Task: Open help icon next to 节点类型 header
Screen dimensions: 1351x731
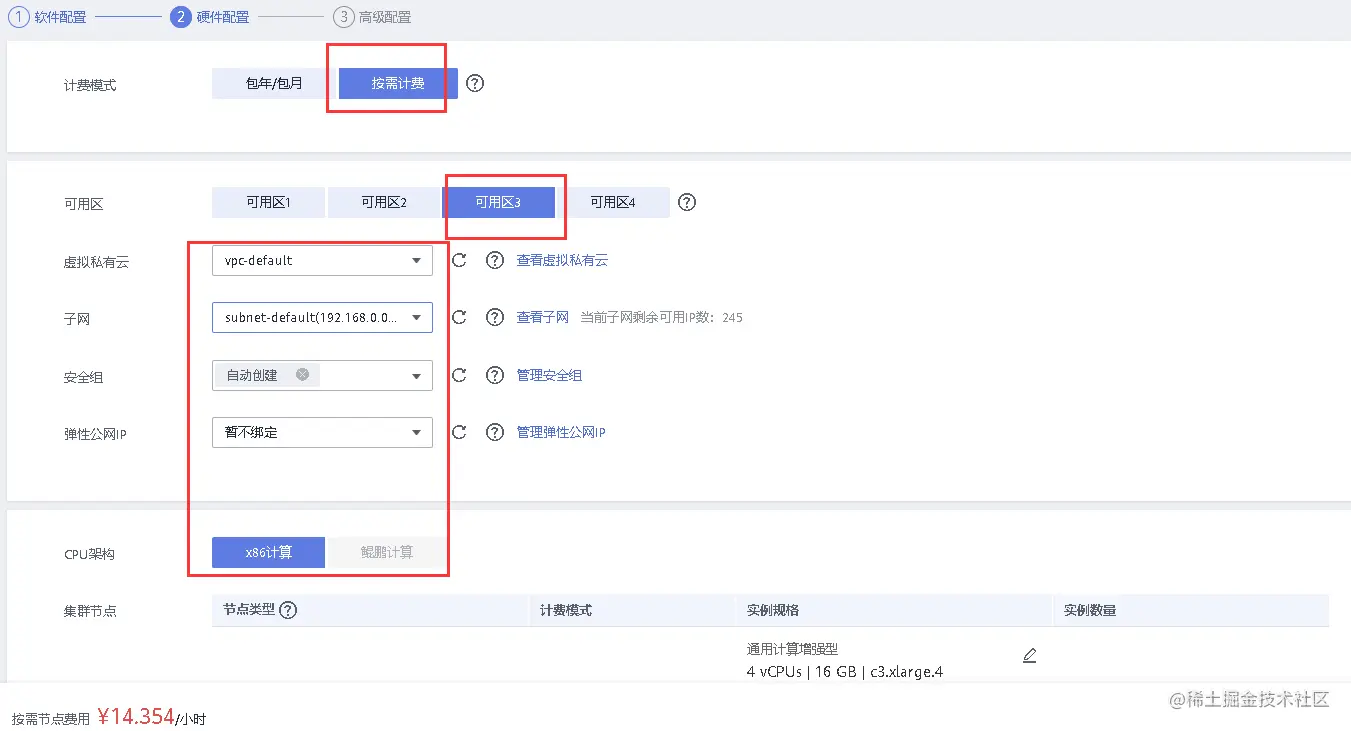Action: (x=288, y=610)
